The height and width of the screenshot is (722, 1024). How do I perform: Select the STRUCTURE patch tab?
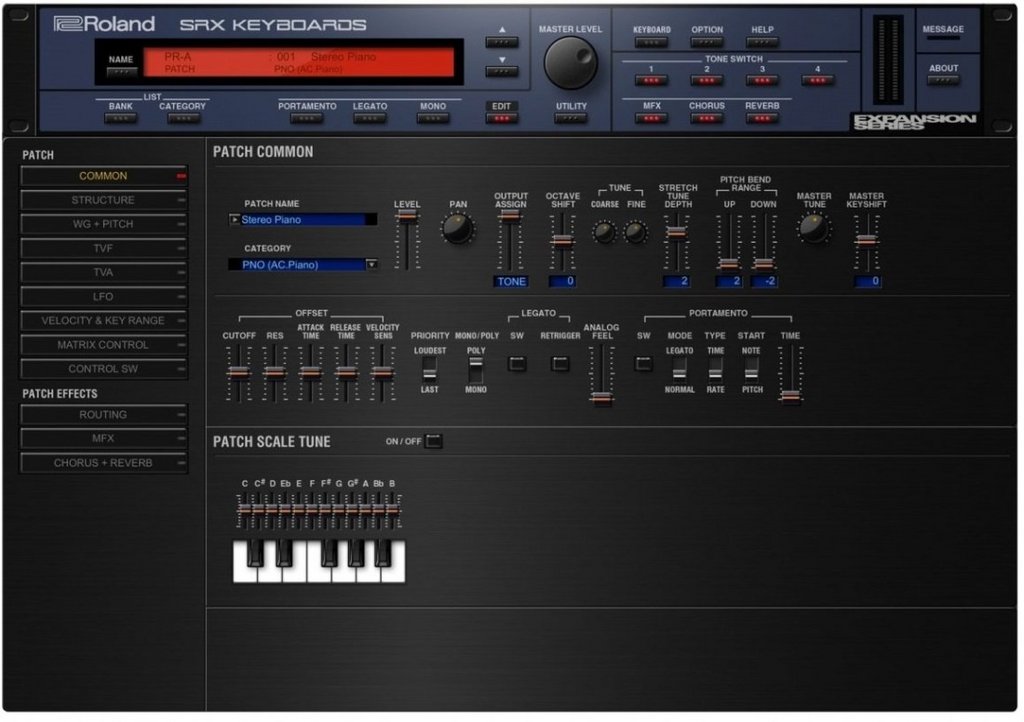tap(103, 200)
